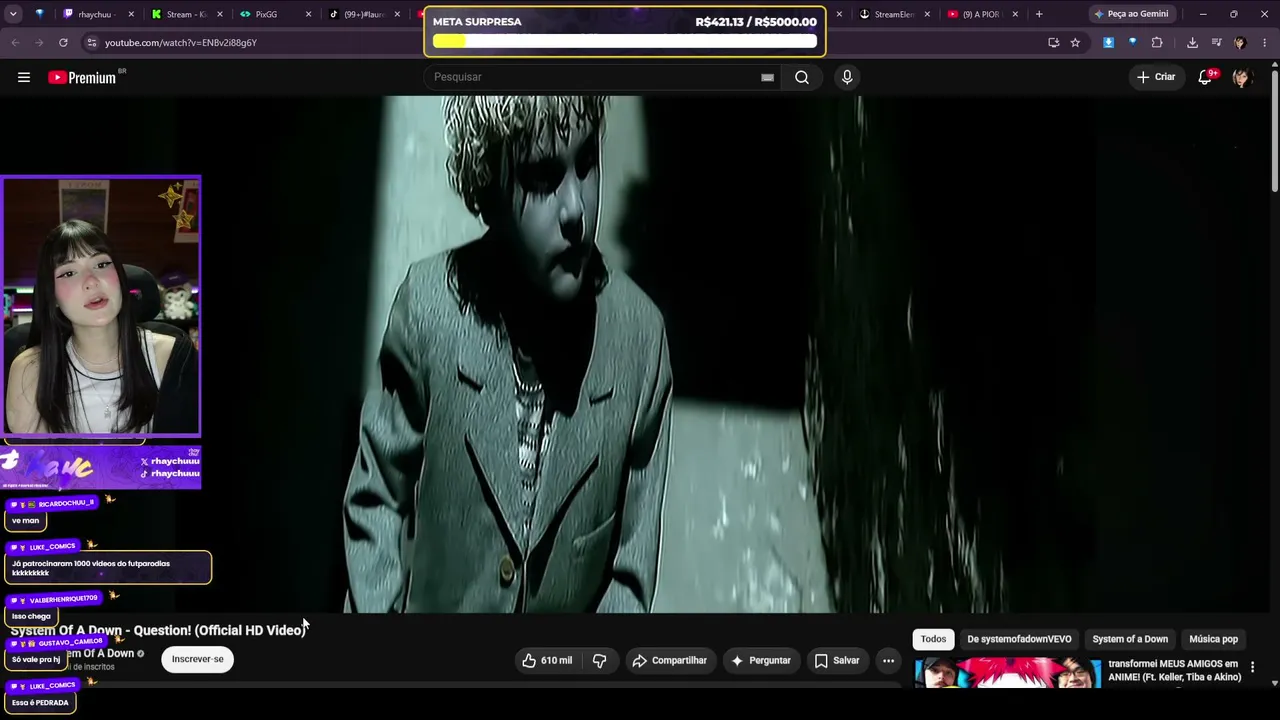The image size is (1280, 720).
Task: Open the recommended anime video thumbnail
Action: point(1007,672)
